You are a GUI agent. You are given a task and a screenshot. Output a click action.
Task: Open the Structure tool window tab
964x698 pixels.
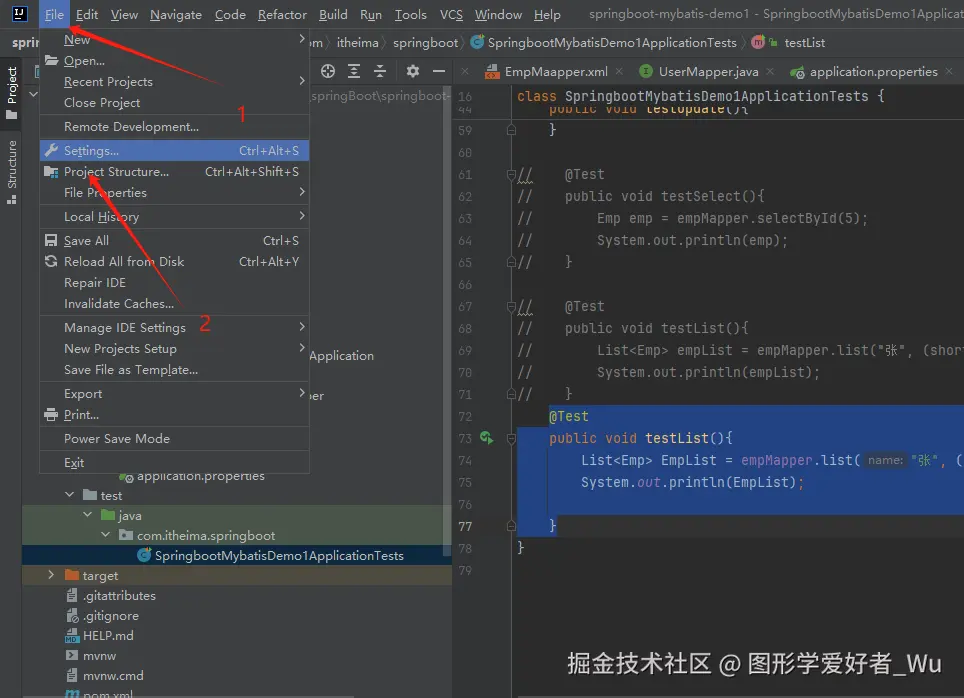coord(11,172)
